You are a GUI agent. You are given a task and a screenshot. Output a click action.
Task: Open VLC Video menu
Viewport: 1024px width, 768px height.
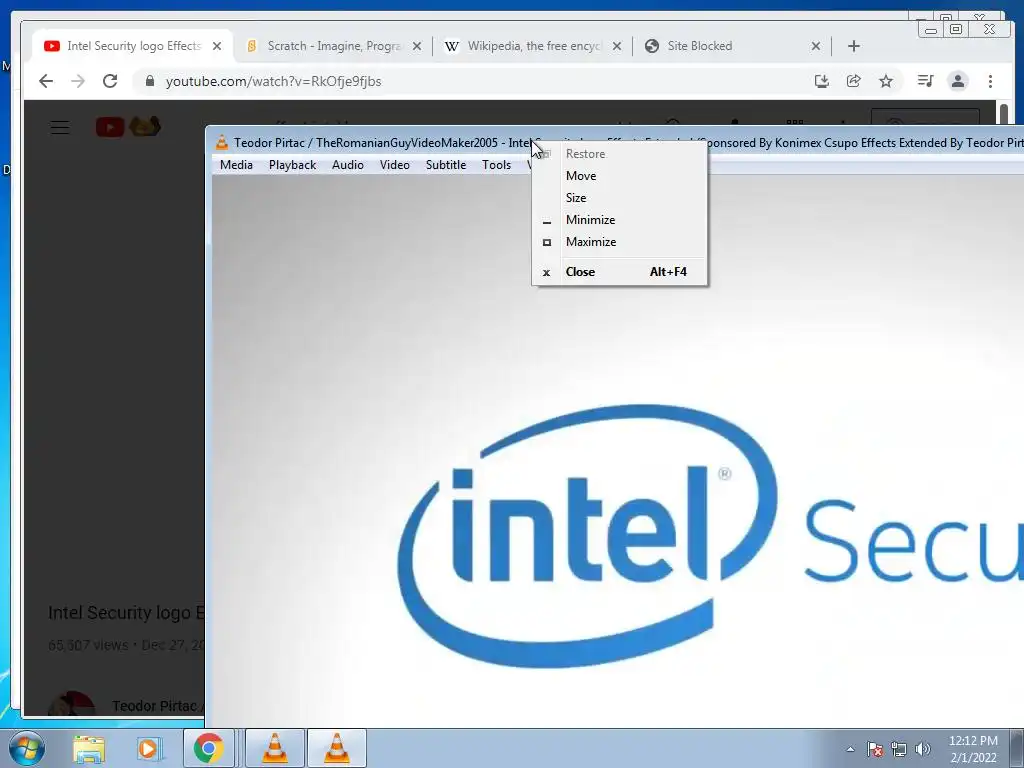(x=394, y=165)
